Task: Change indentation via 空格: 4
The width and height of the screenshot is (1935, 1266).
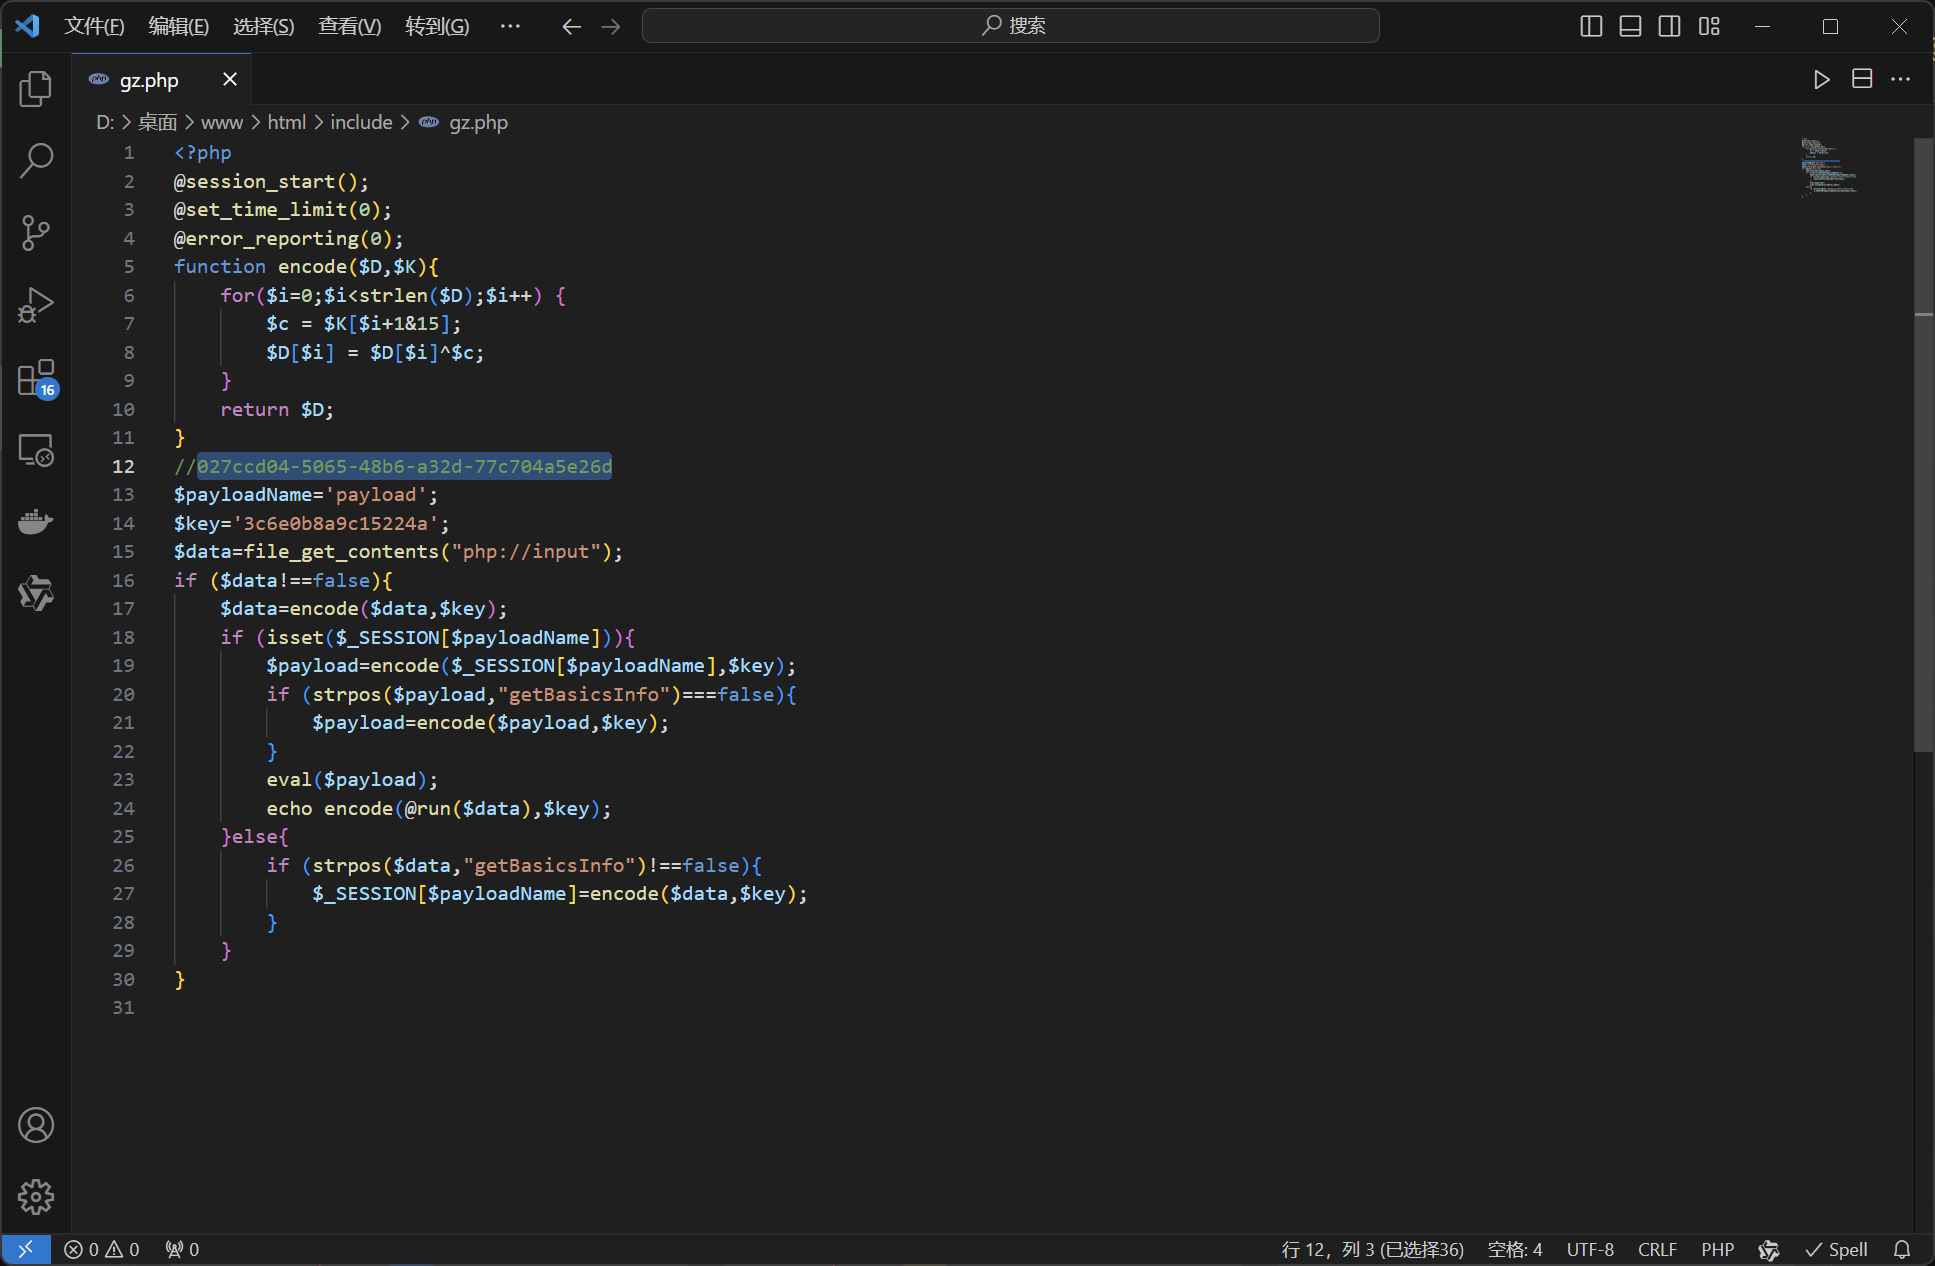Action: (x=1515, y=1249)
